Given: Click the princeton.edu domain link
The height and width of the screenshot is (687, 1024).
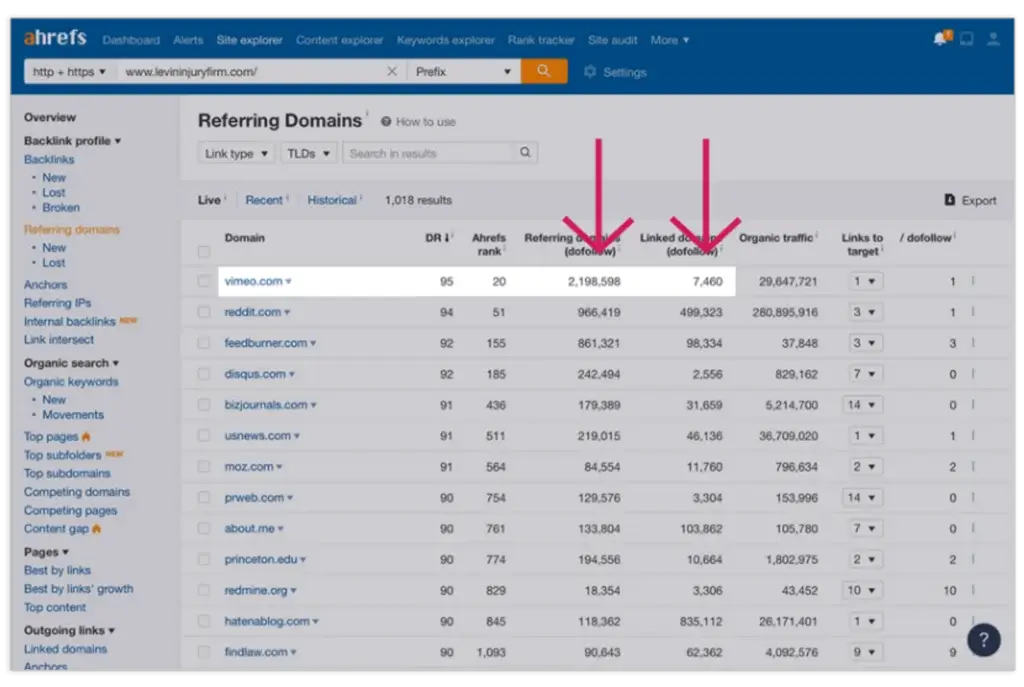Looking at the screenshot, I should tap(261, 560).
